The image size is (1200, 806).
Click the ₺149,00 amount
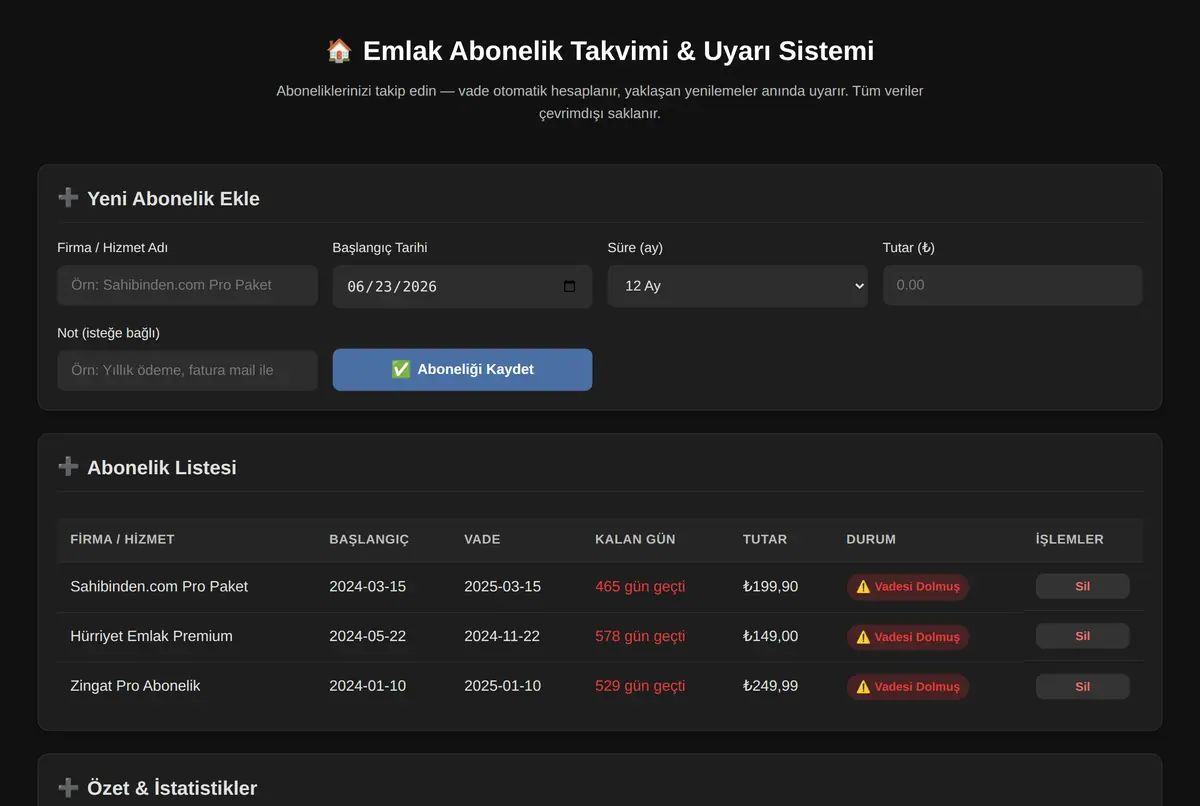[770, 636]
